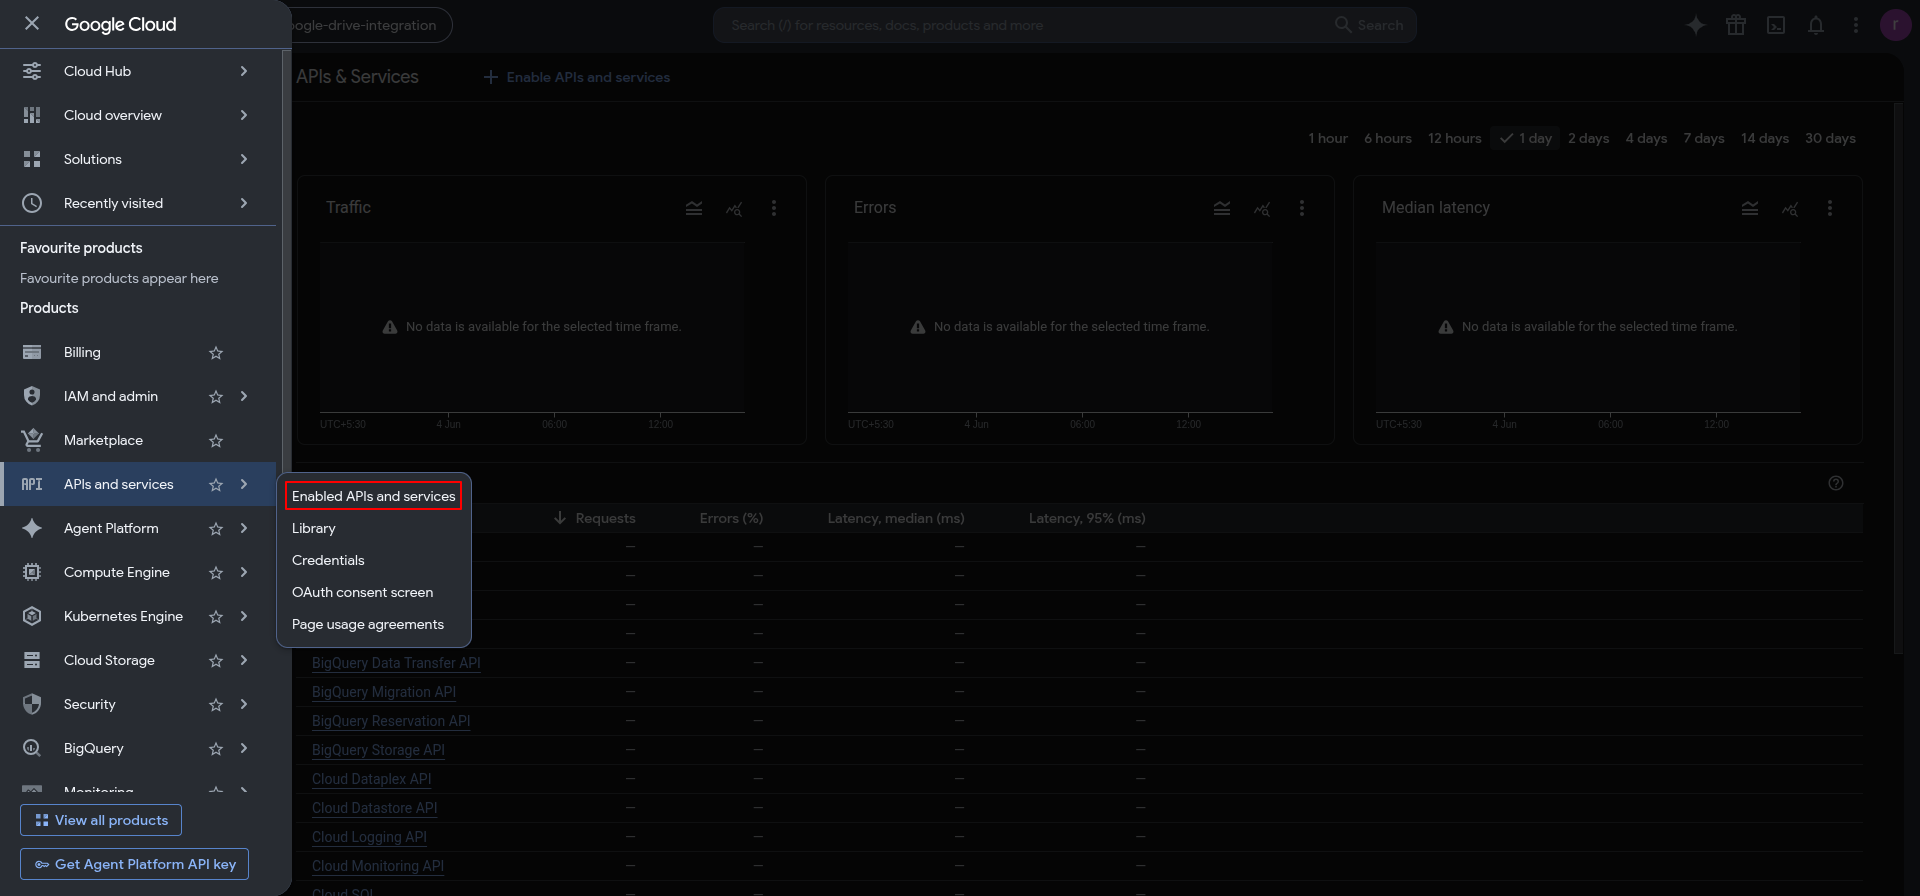This screenshot has width=1920, height=896.
Task: Star Cloud Storage as favourite
Action: point(216,661)
